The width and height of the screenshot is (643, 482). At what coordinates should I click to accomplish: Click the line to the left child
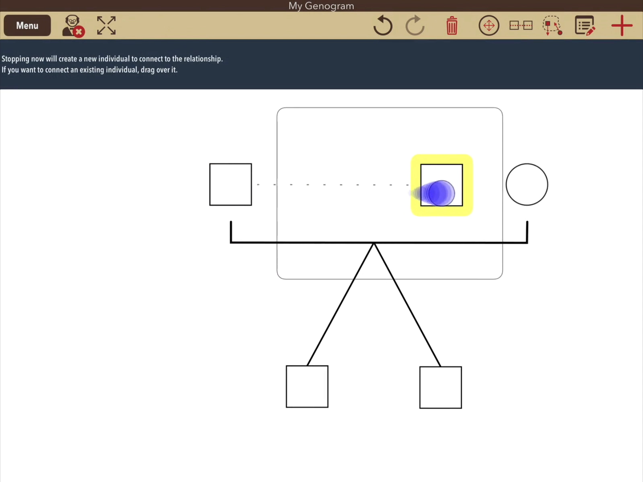coord(340,305)
